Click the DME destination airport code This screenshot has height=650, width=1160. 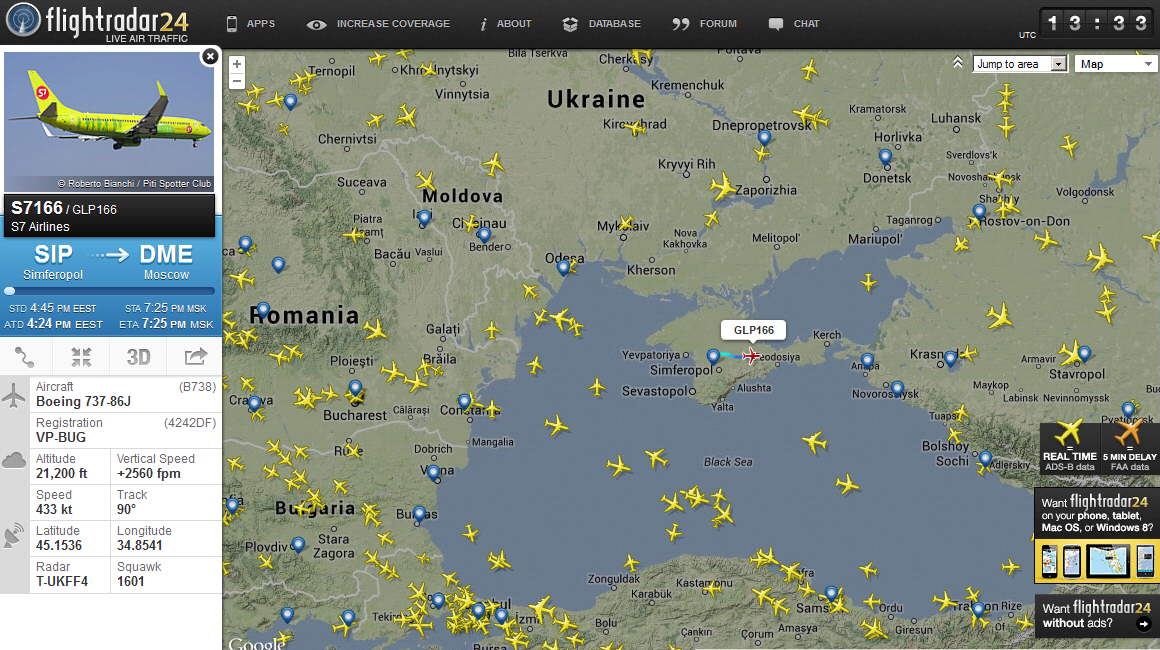pos(166,254)
